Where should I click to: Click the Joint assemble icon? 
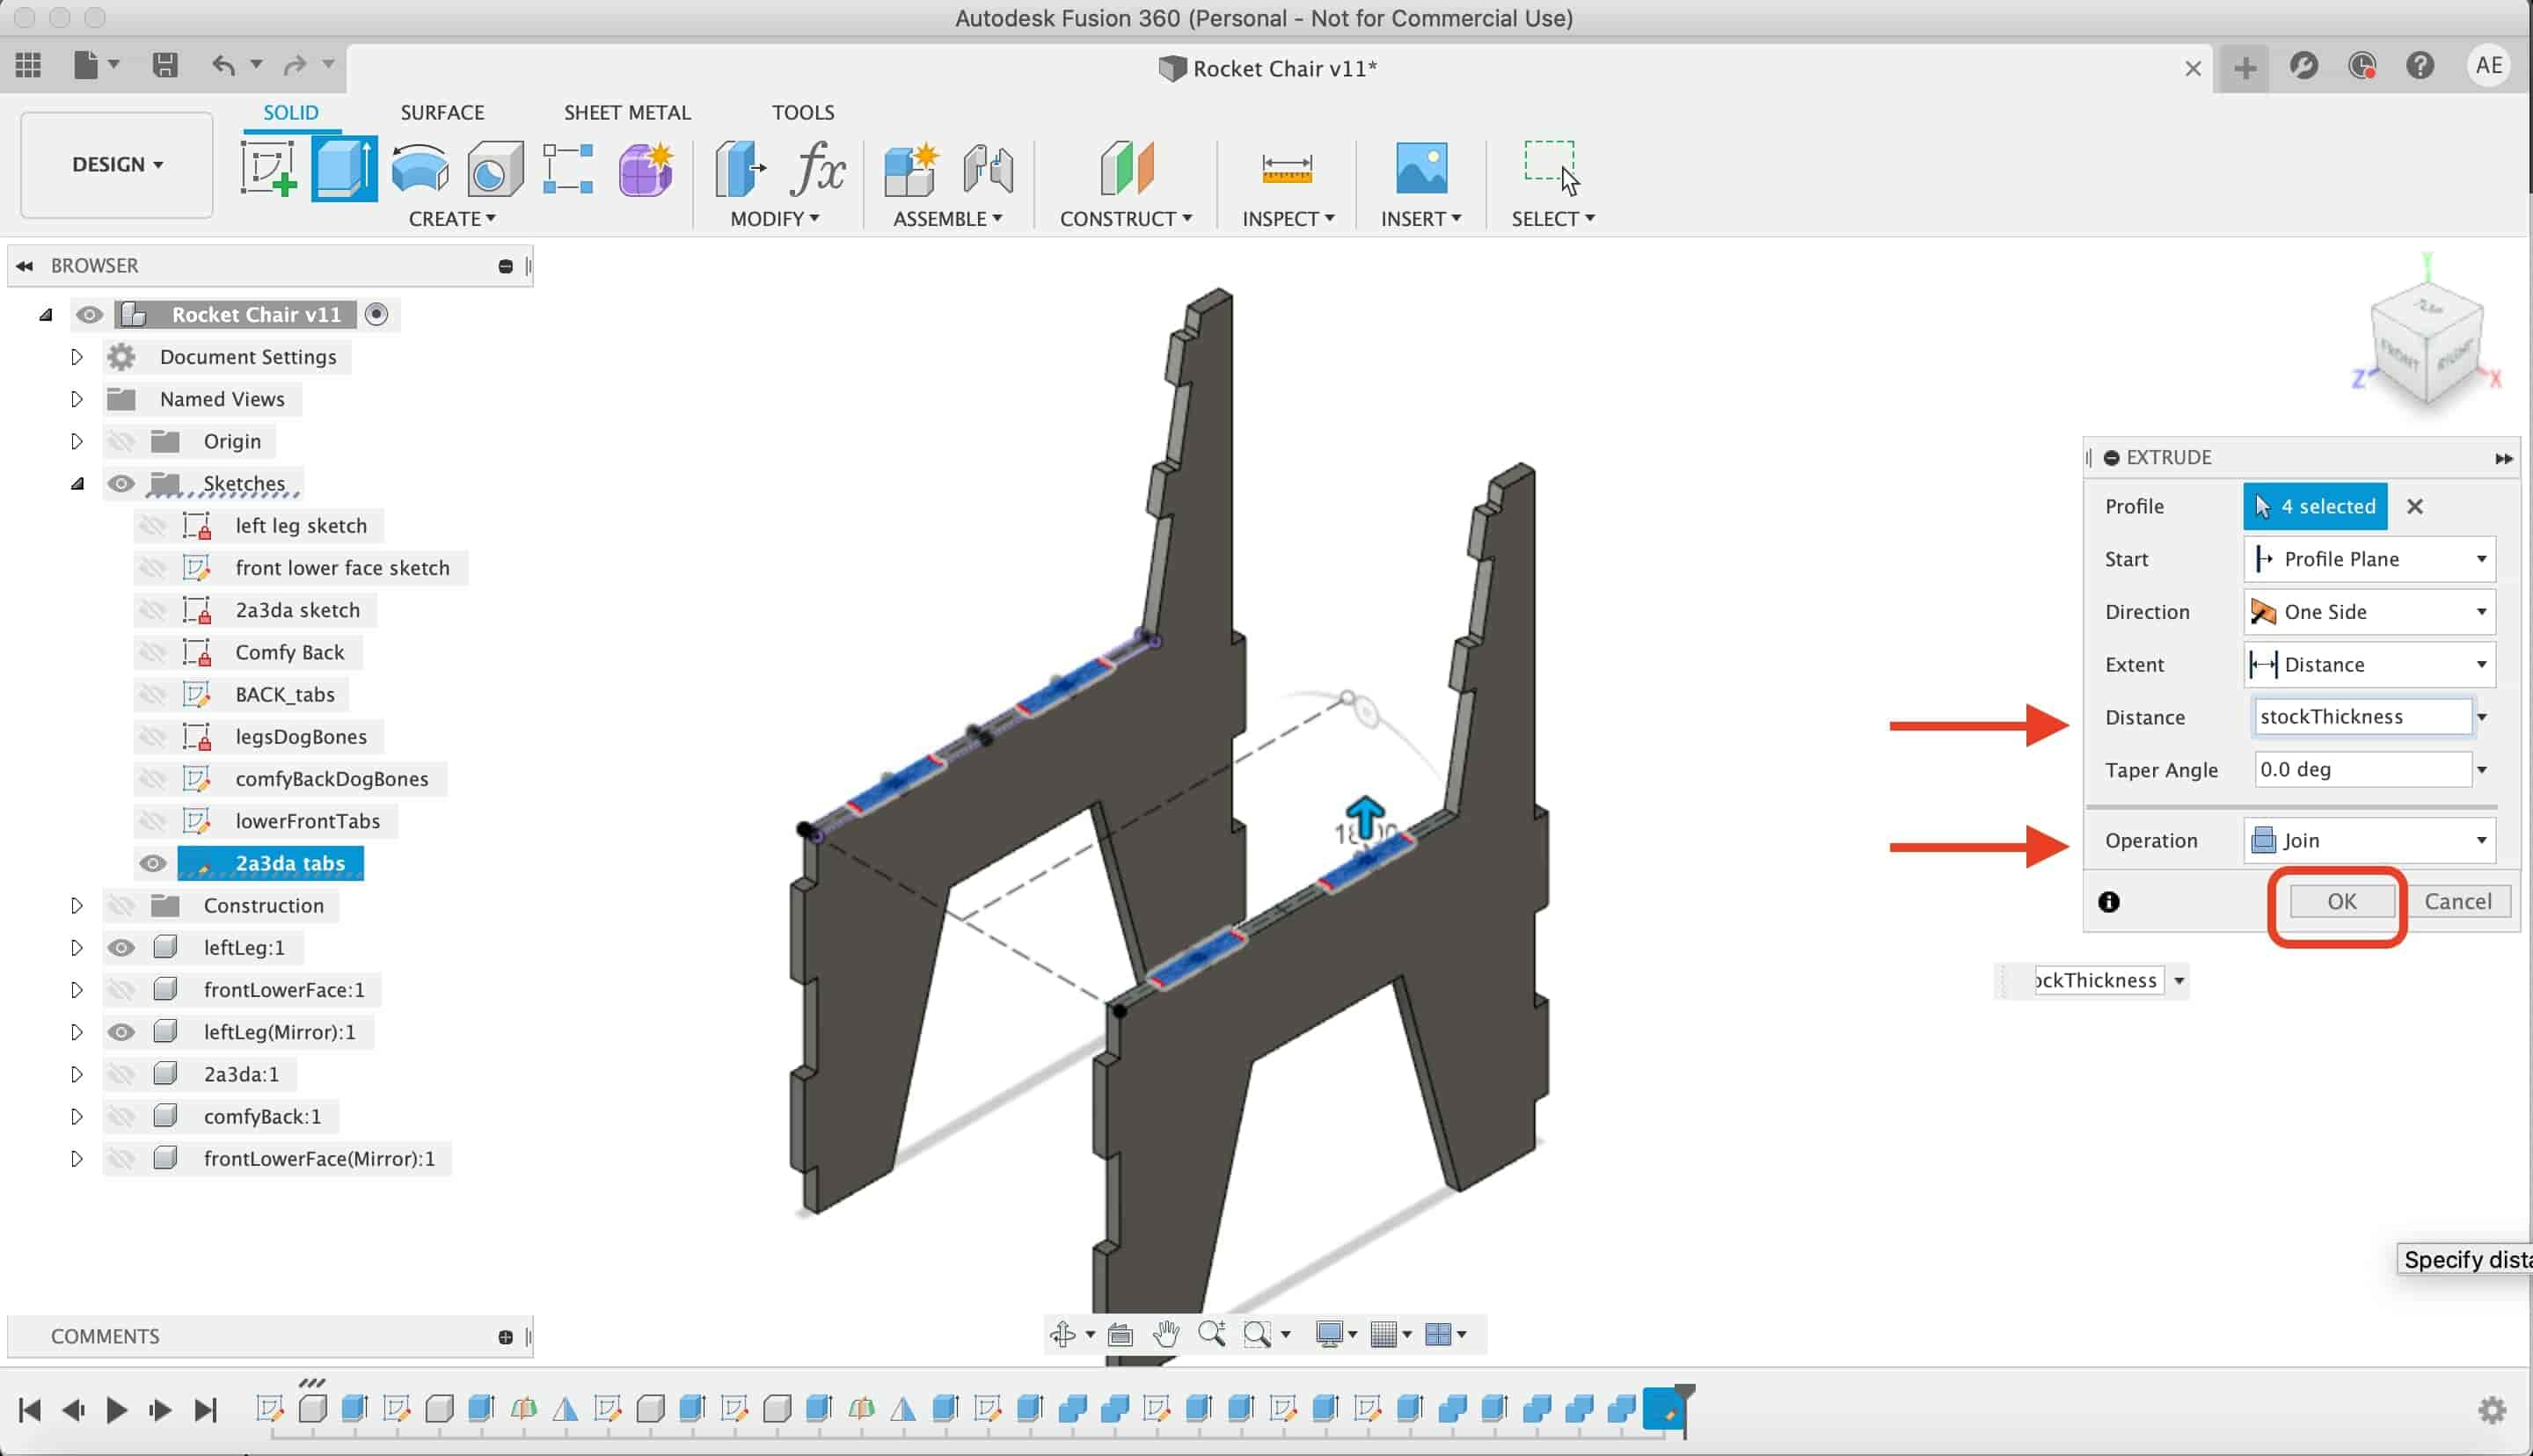tap(988, 168)
